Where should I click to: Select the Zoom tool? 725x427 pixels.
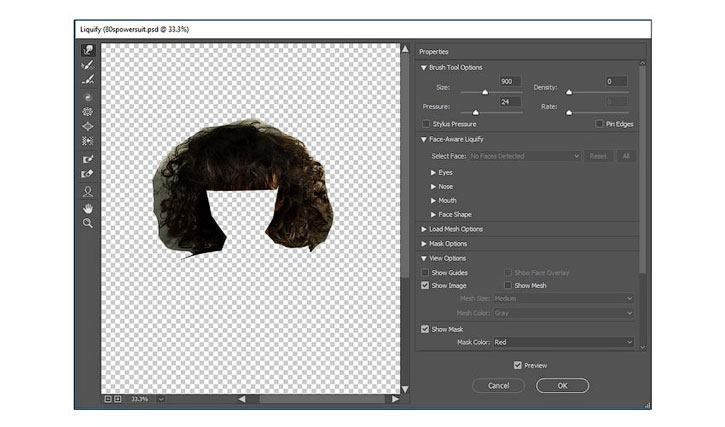(x=88, y=223)
